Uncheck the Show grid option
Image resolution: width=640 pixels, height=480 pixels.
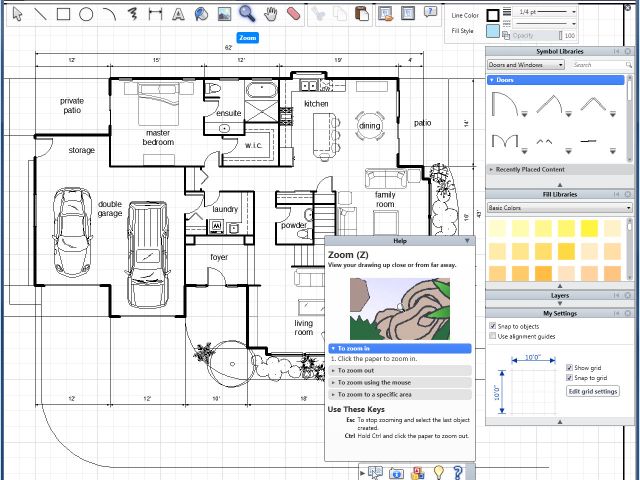[x=569, y=367]
